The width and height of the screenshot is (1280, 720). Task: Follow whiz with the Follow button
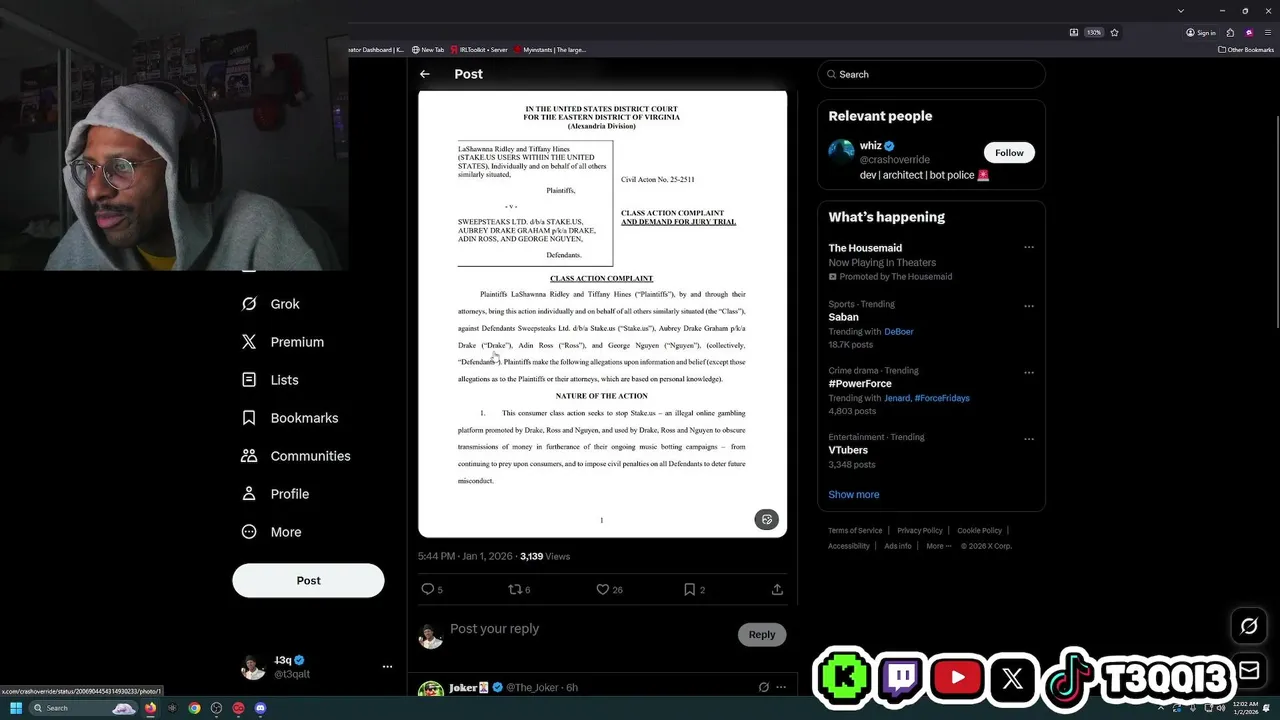[x=1009, y=153]
